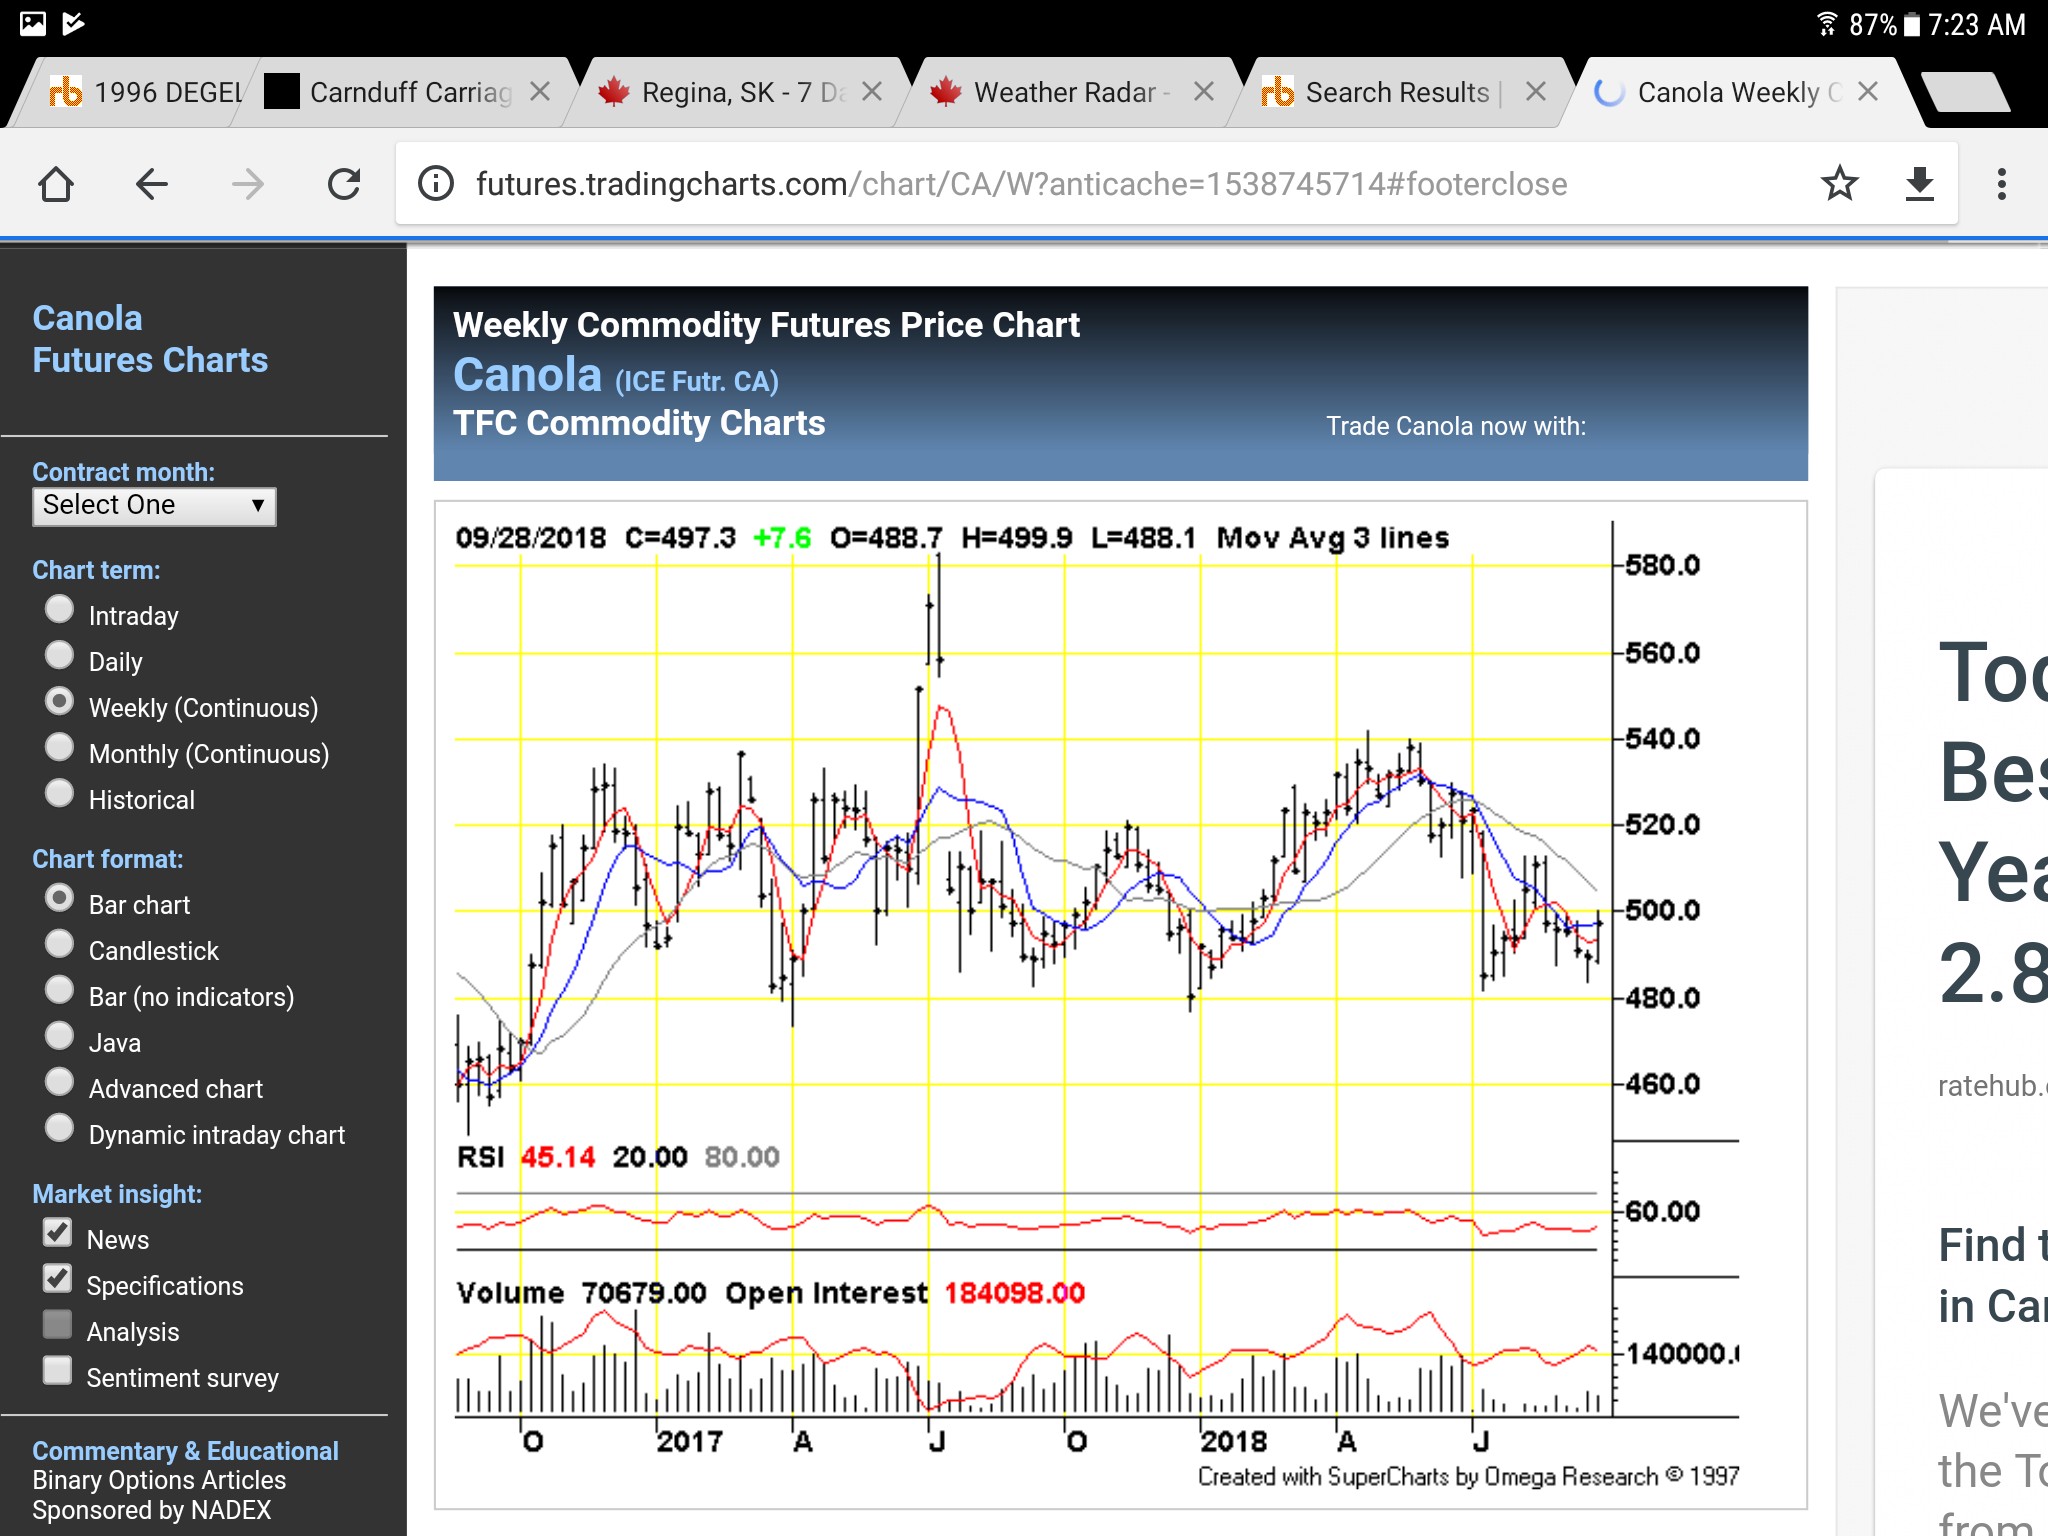The image size is (2048, 1536).
Task: Select the Intraday chart term
Action: click(x=60, y=609)
